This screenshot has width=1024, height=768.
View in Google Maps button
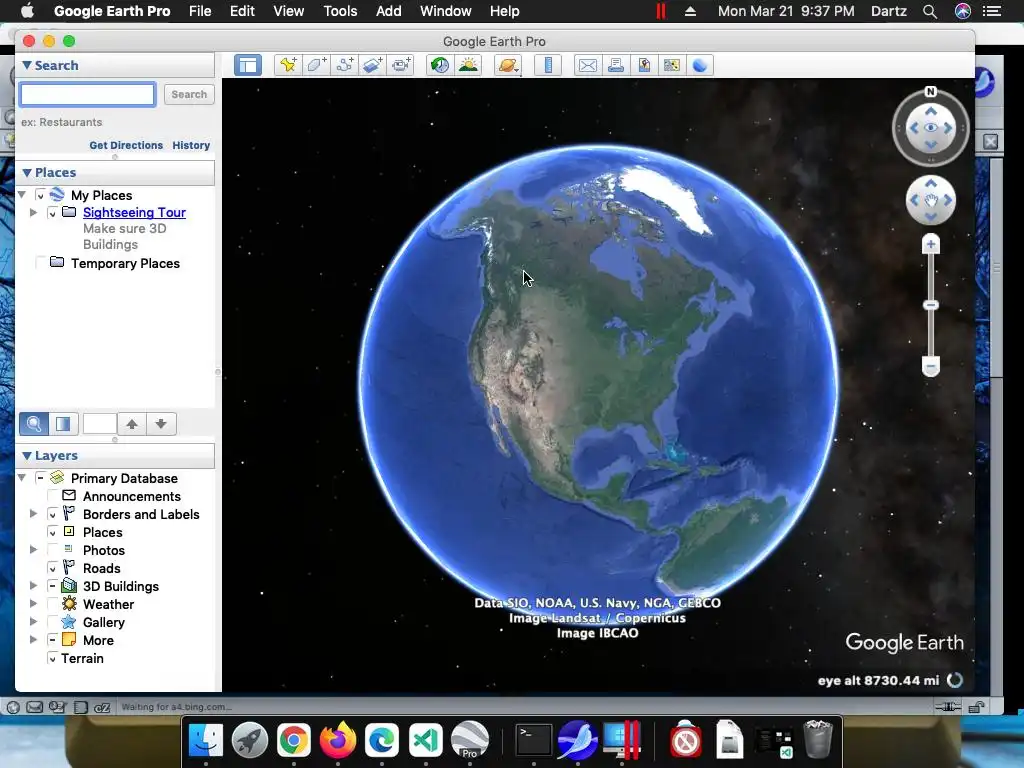[x=672, y=65]
